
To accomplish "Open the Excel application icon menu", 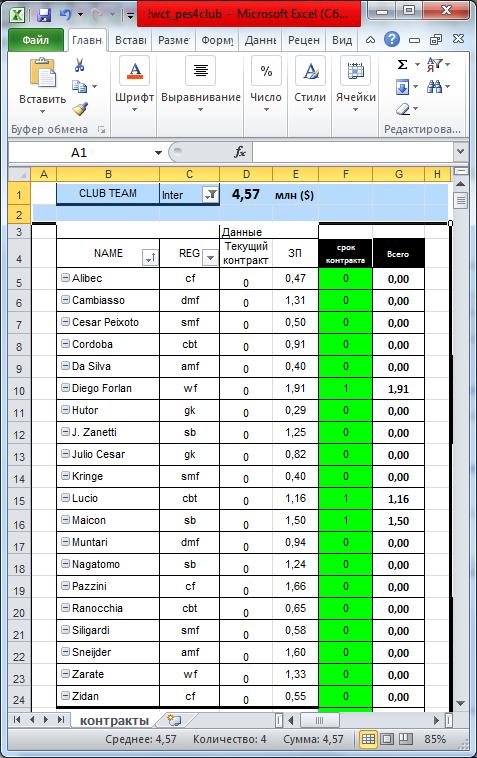I will point(17,15).
